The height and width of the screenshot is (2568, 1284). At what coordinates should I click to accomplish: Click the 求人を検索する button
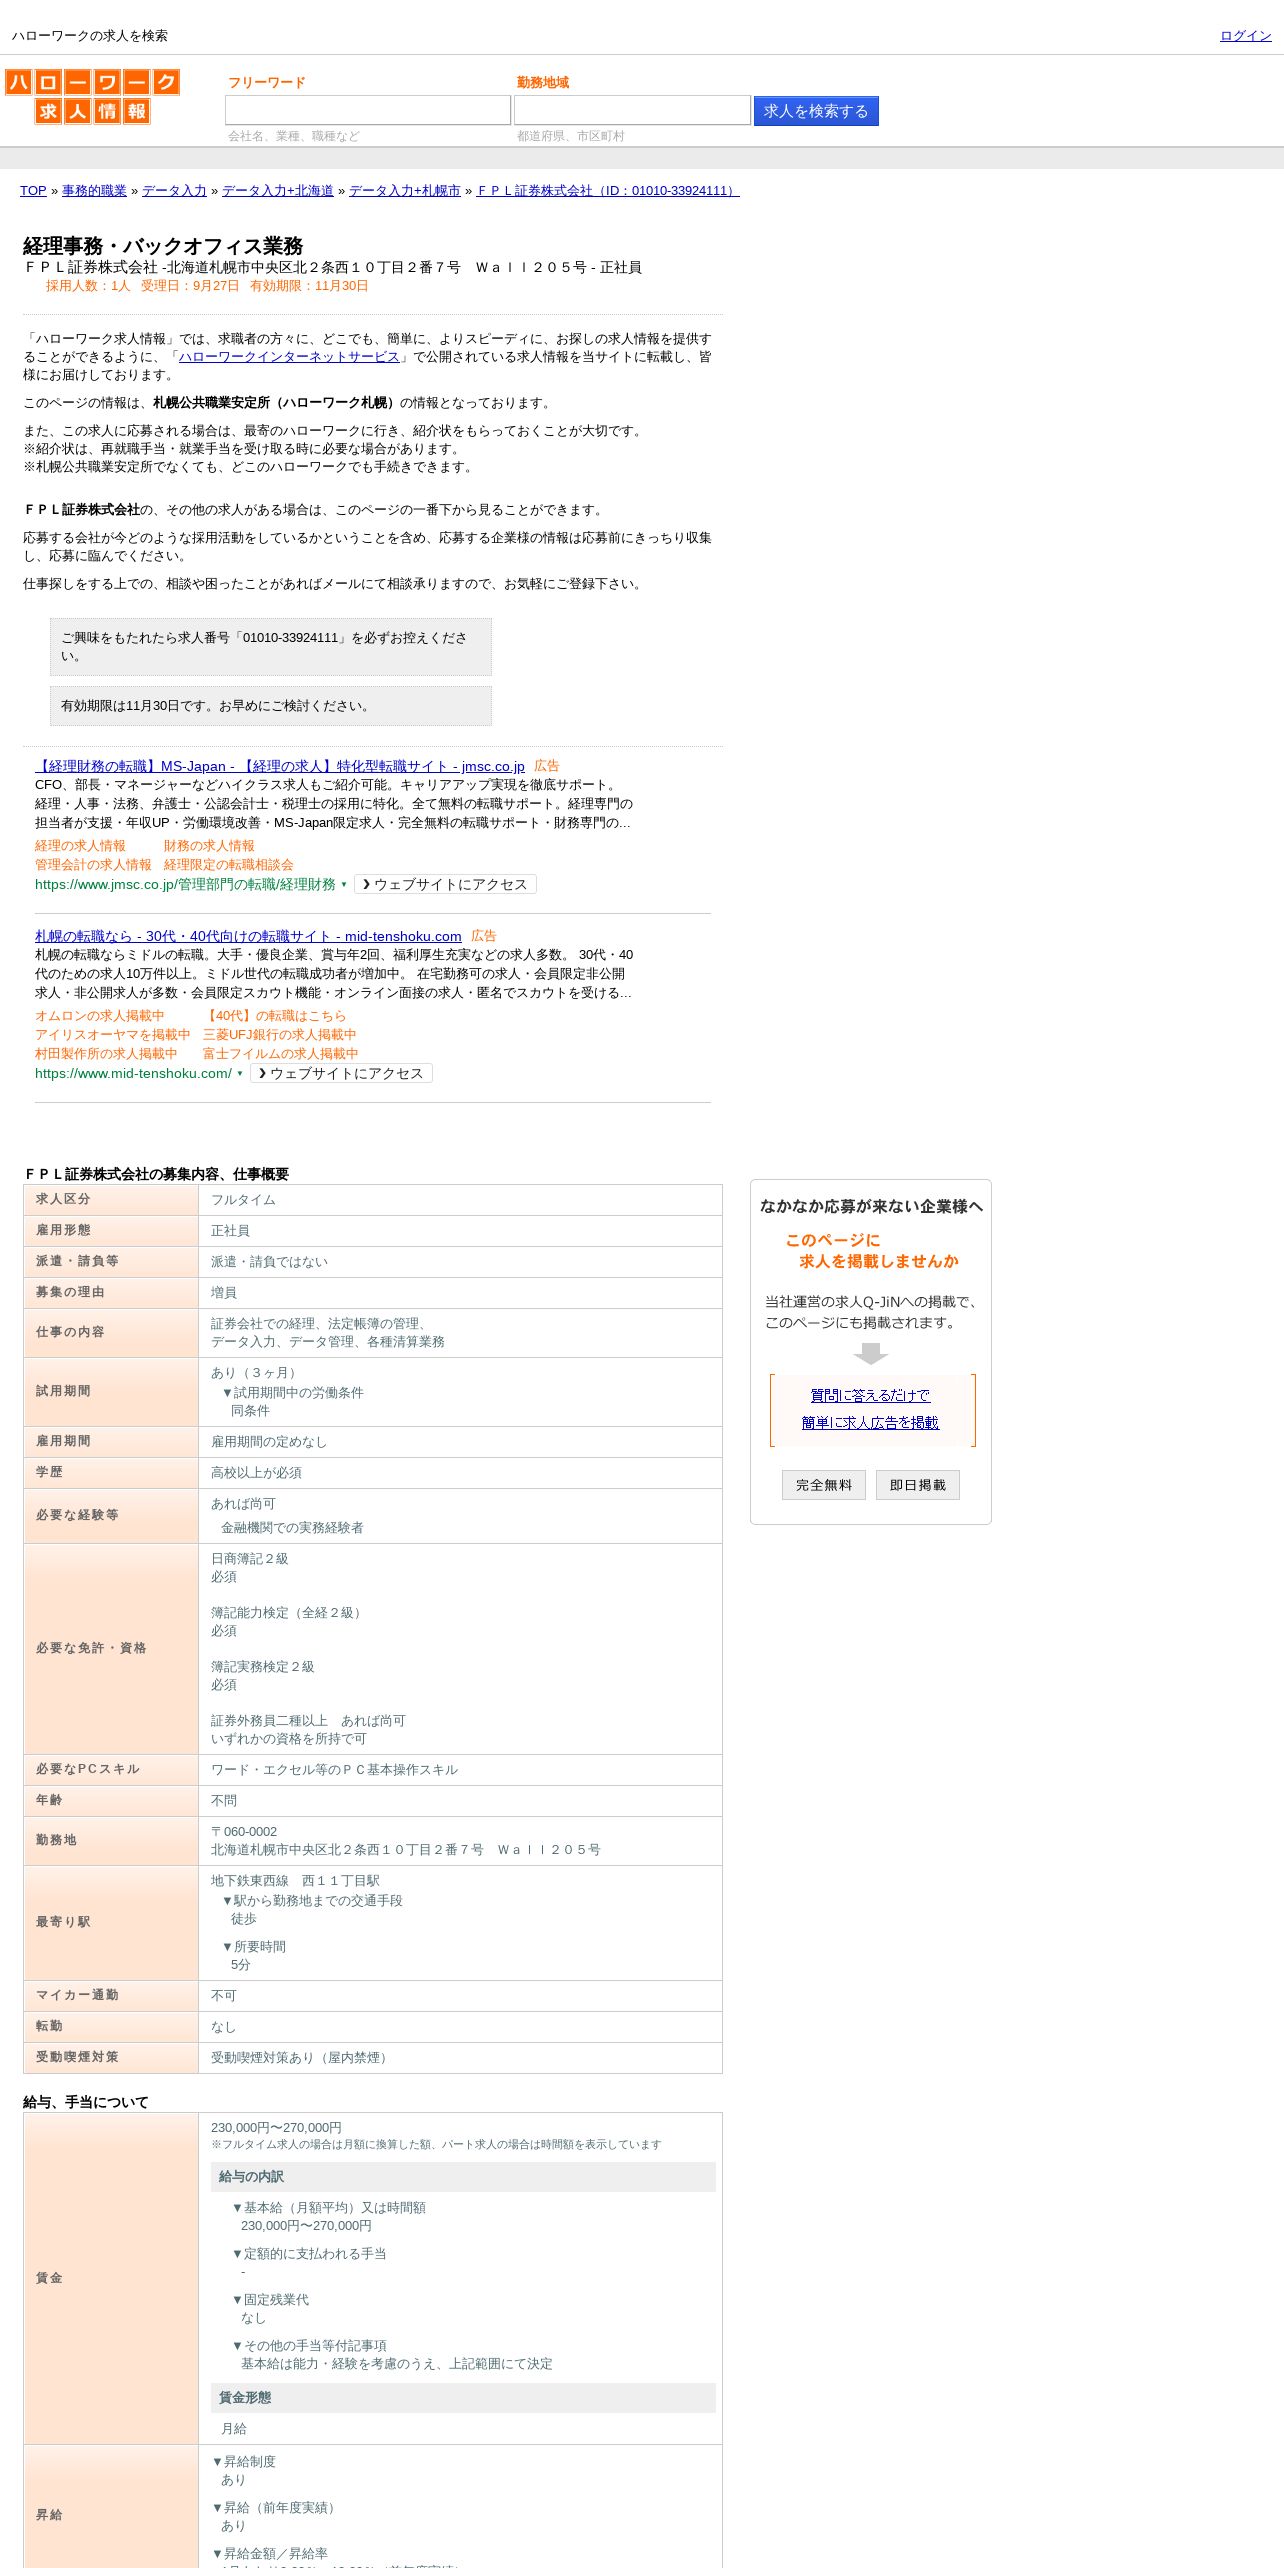[816, 111]
